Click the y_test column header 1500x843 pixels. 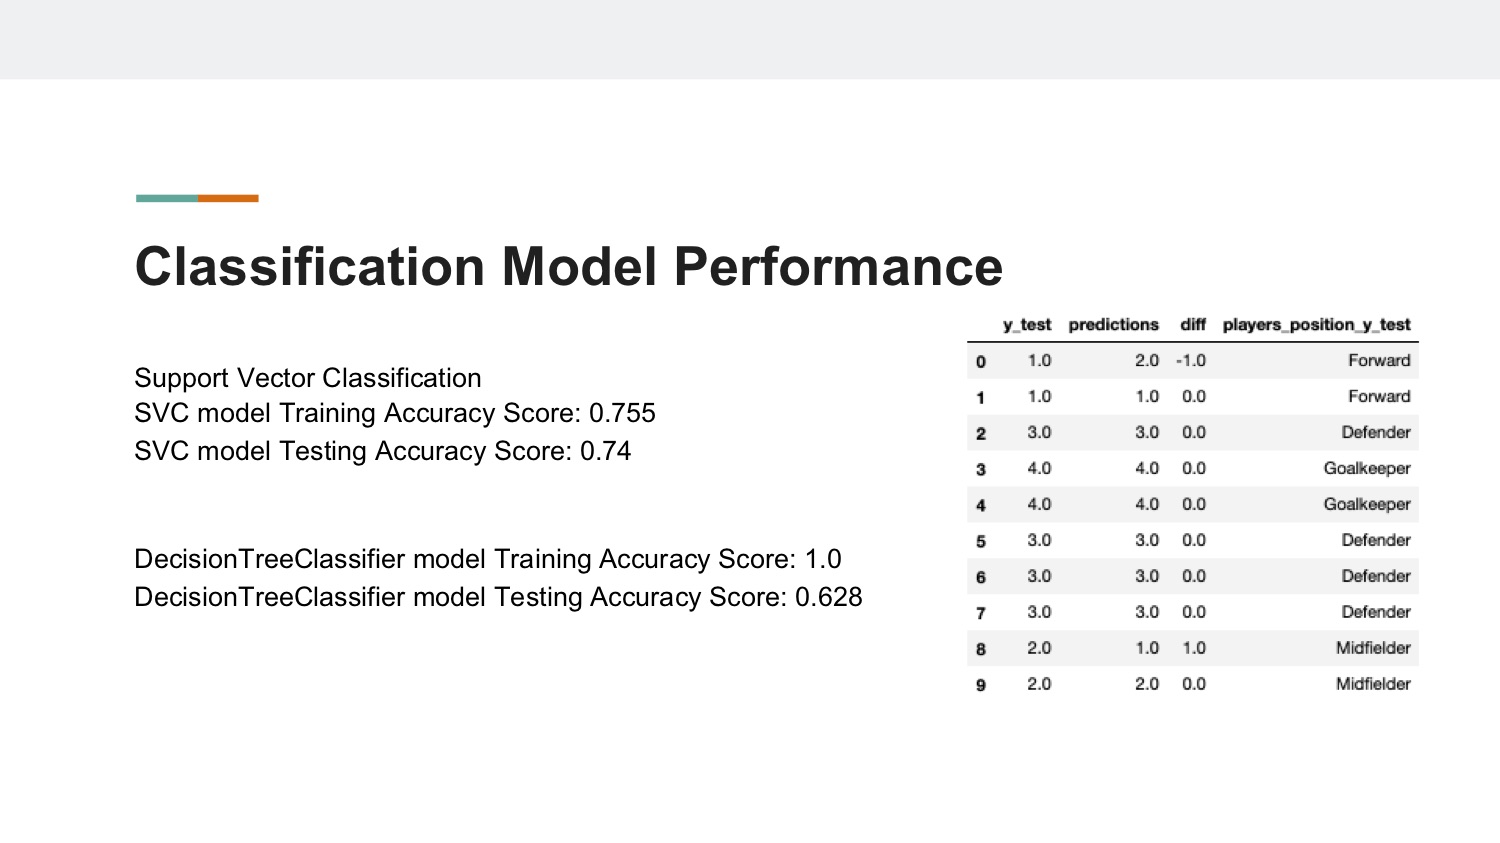click(x=1027, y=325)
